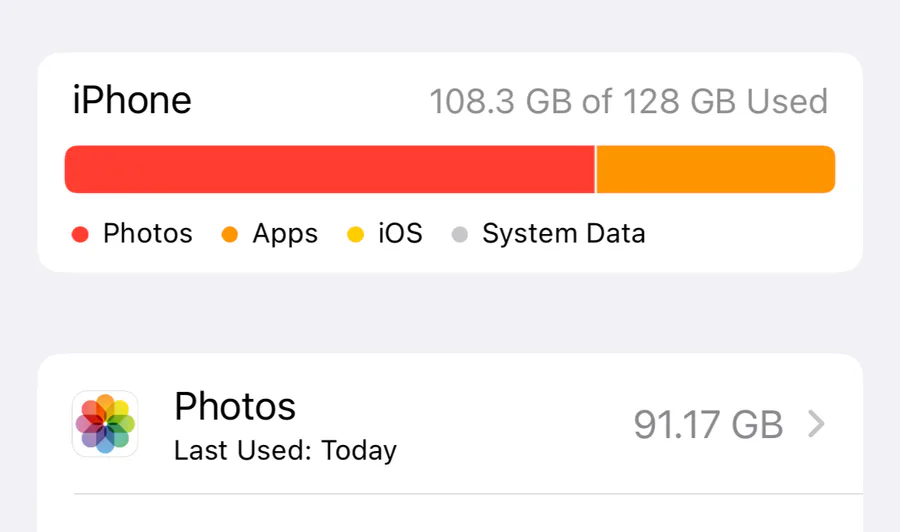The height and width of the screenshot is (532, 900).
Task: Tap the iPhone storage heading
Action: click(131, 100)
